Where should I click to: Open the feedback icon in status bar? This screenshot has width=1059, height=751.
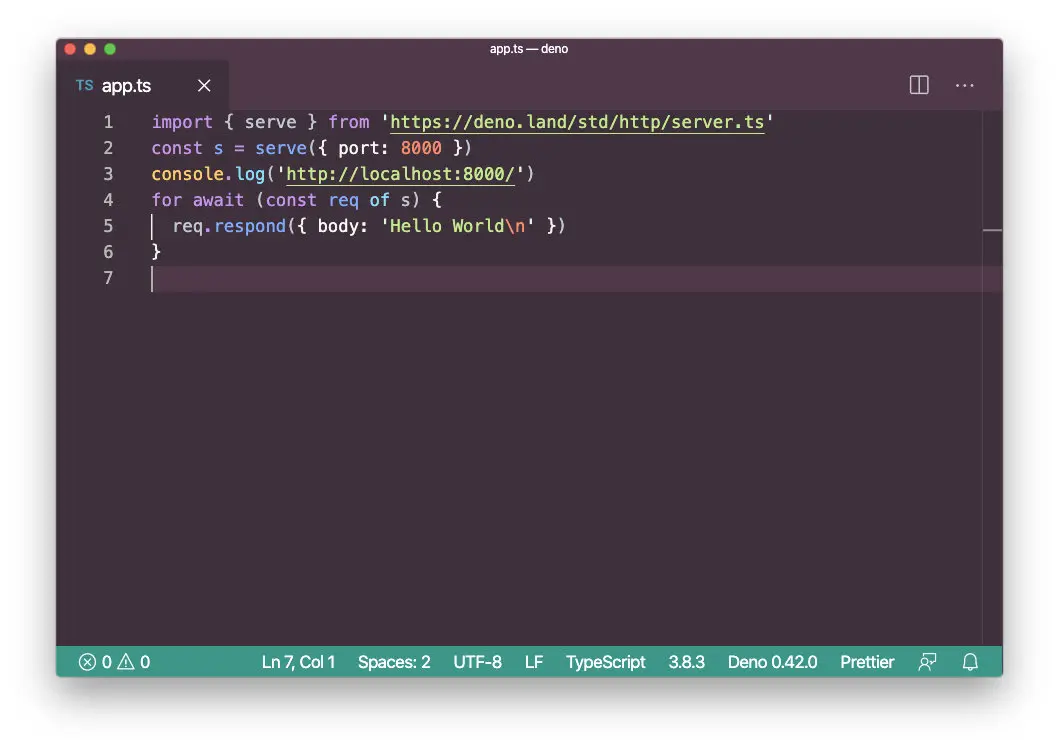pyautogui.click(x=927, y=662)
